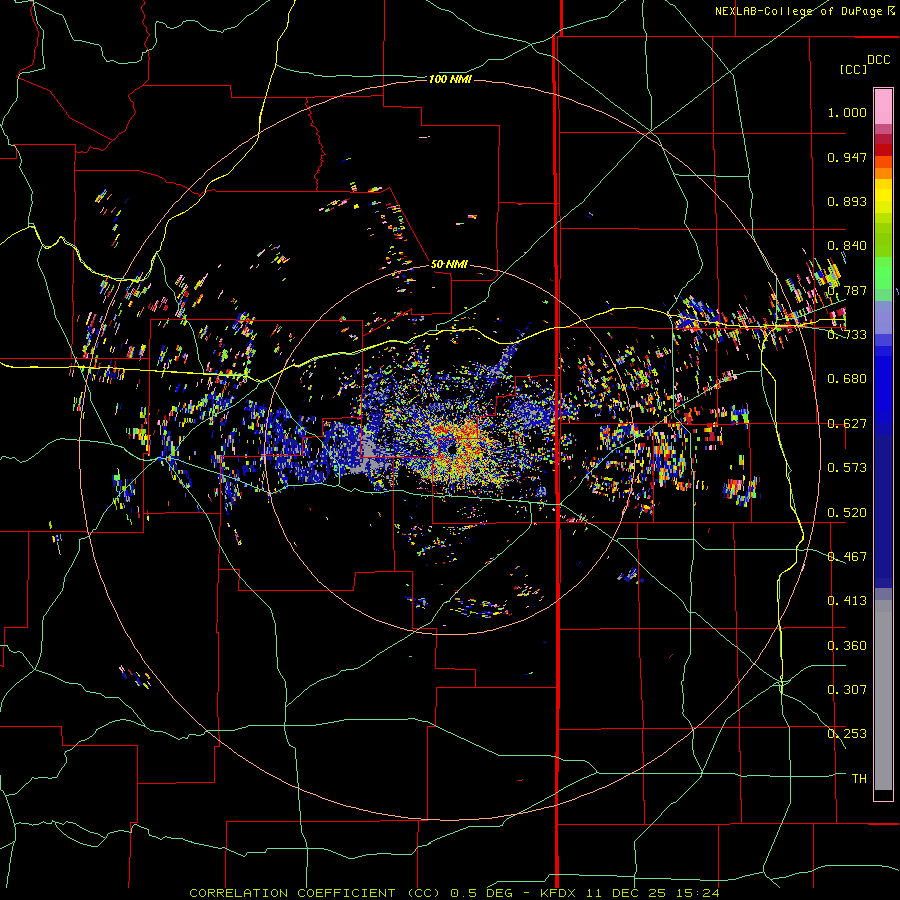Screen dimensions: 900x900
Task: Click the 0.733 legend value
Action: tap(847, 335)
